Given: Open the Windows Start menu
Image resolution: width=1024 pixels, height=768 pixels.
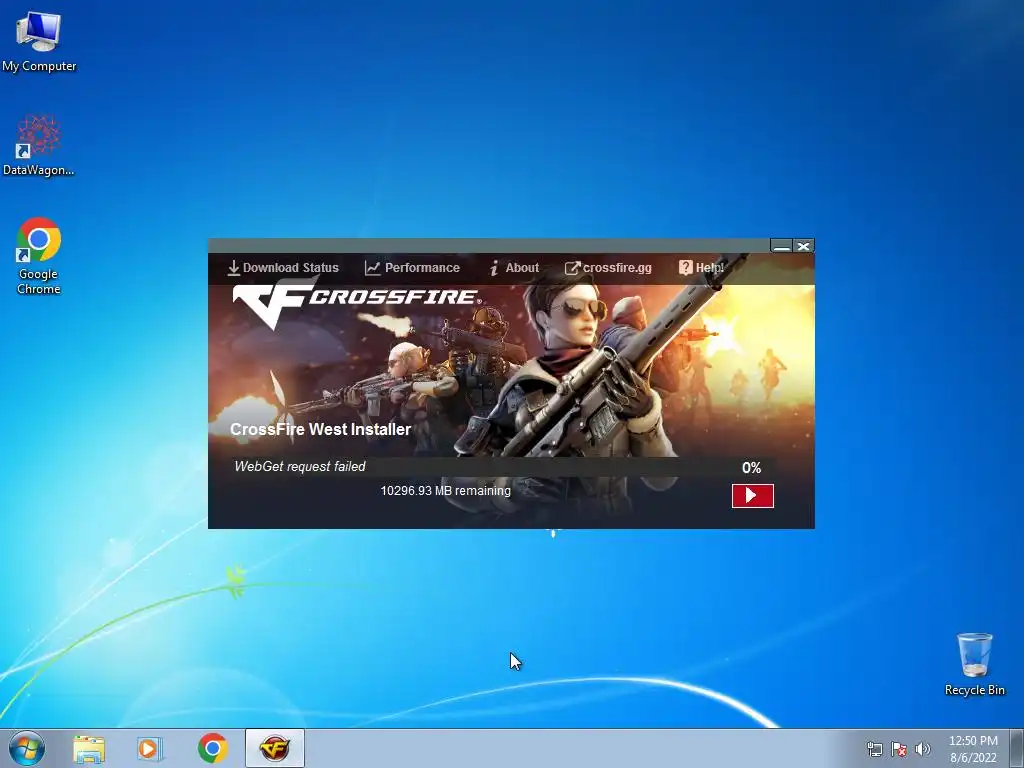Looking at the screenshot, I should (27, 748).
